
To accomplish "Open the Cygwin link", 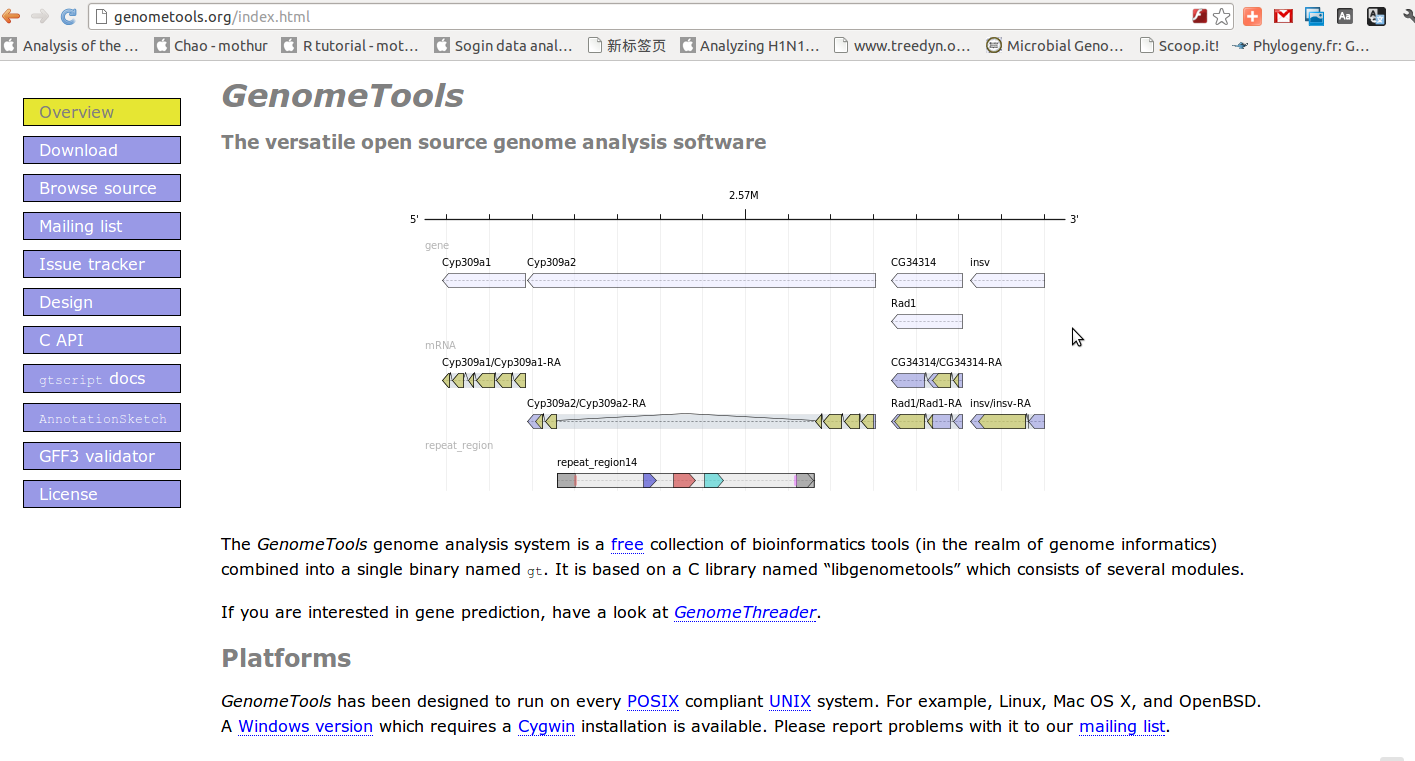I will point(546,726).
